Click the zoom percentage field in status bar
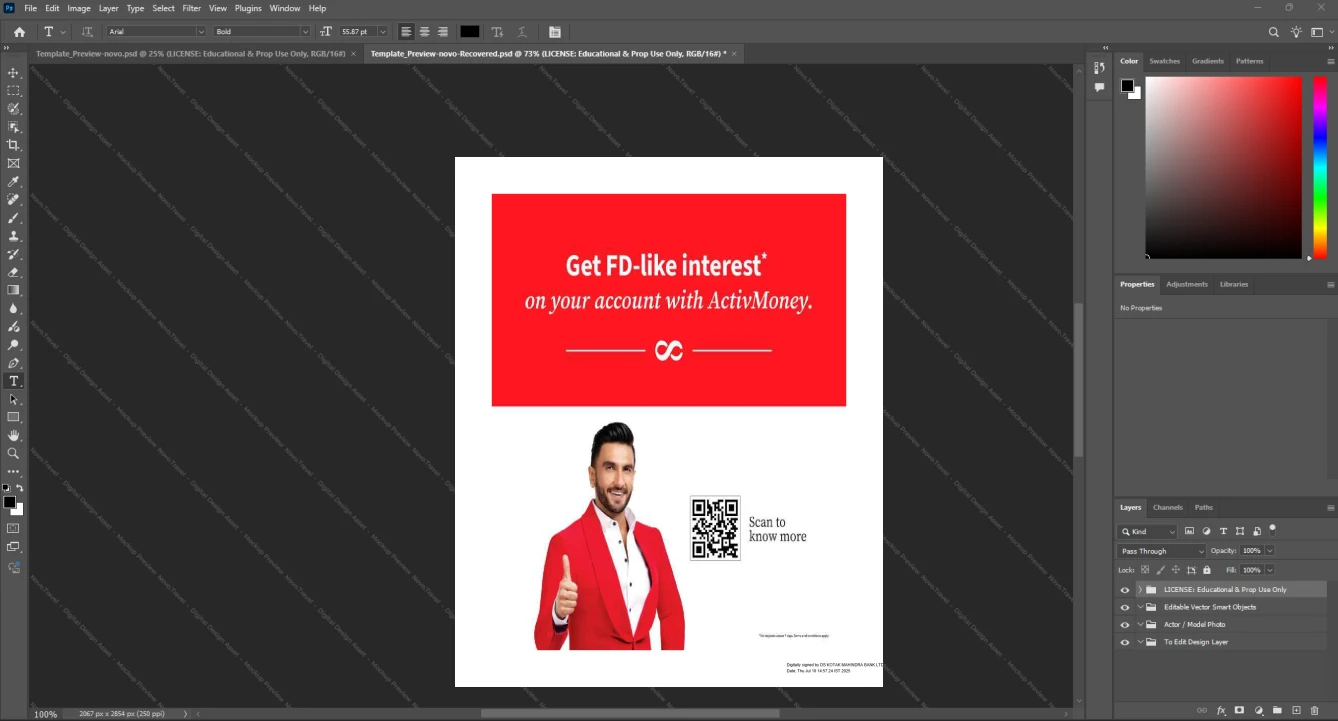 (46, 714)
